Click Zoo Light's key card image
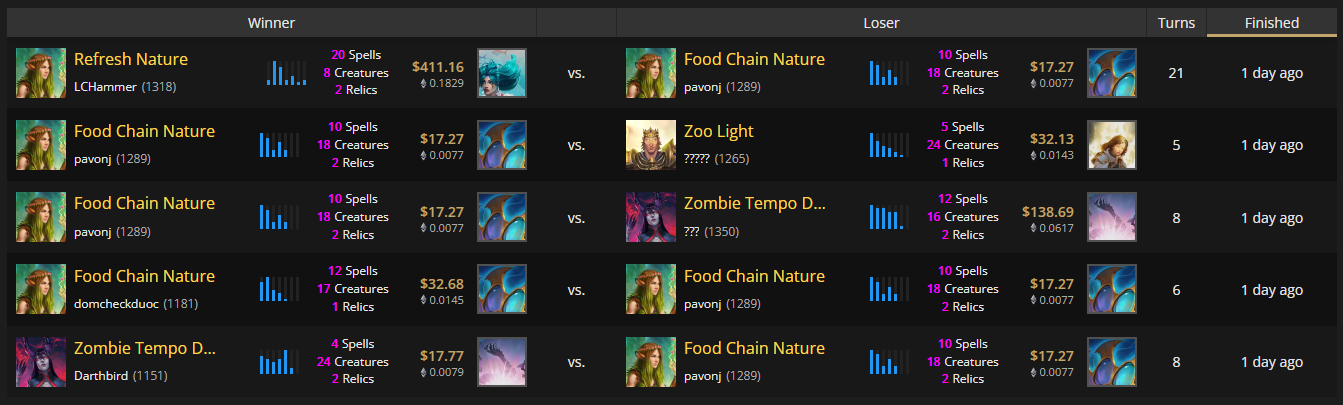Screen dimensions: 1343x405 point(1112,145)
